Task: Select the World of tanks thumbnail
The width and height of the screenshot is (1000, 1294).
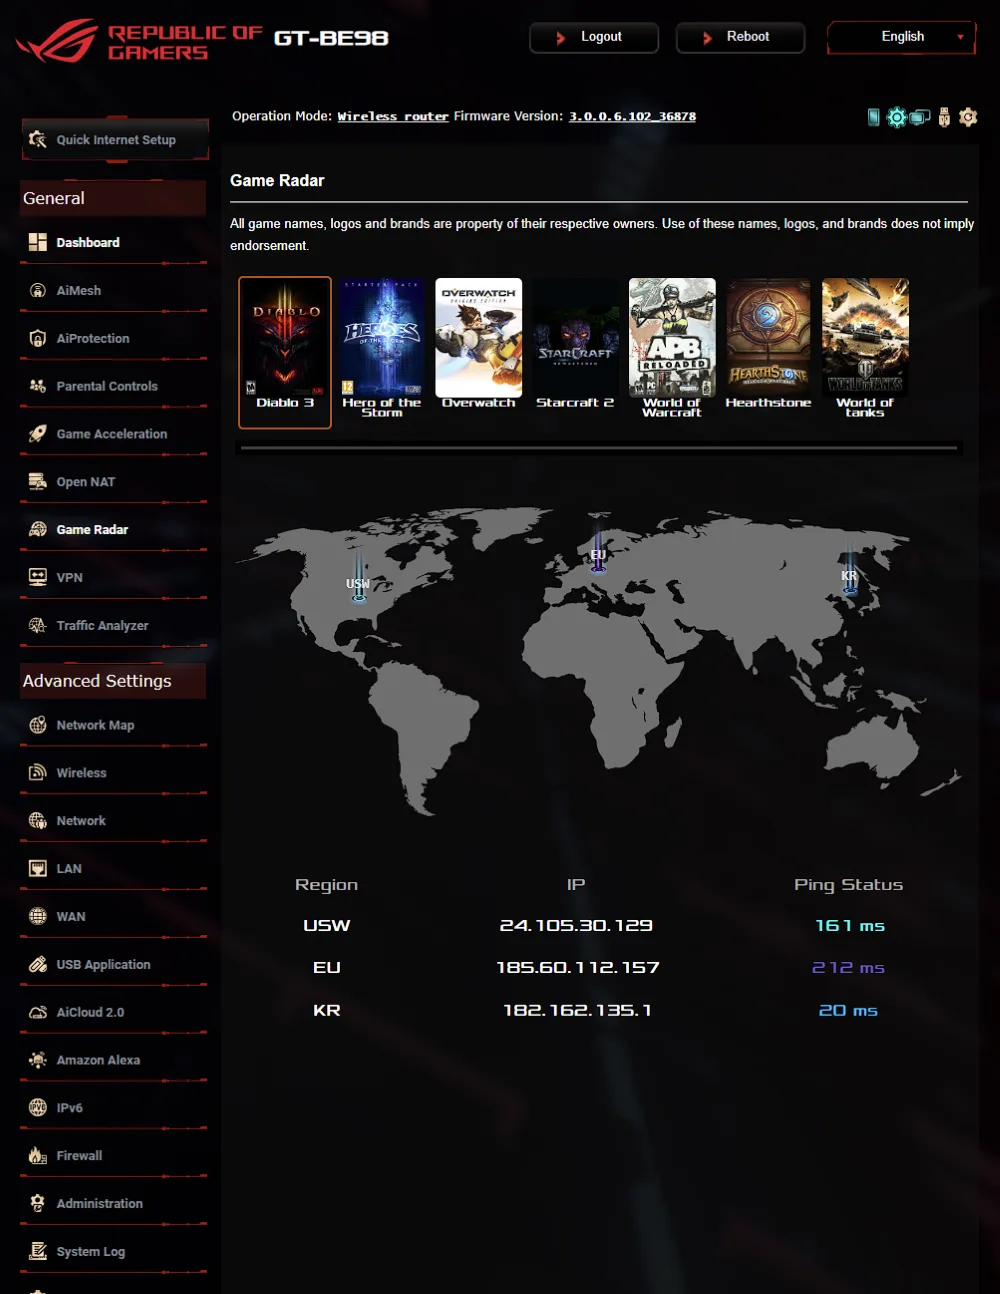Action: [x=865, y=348]
